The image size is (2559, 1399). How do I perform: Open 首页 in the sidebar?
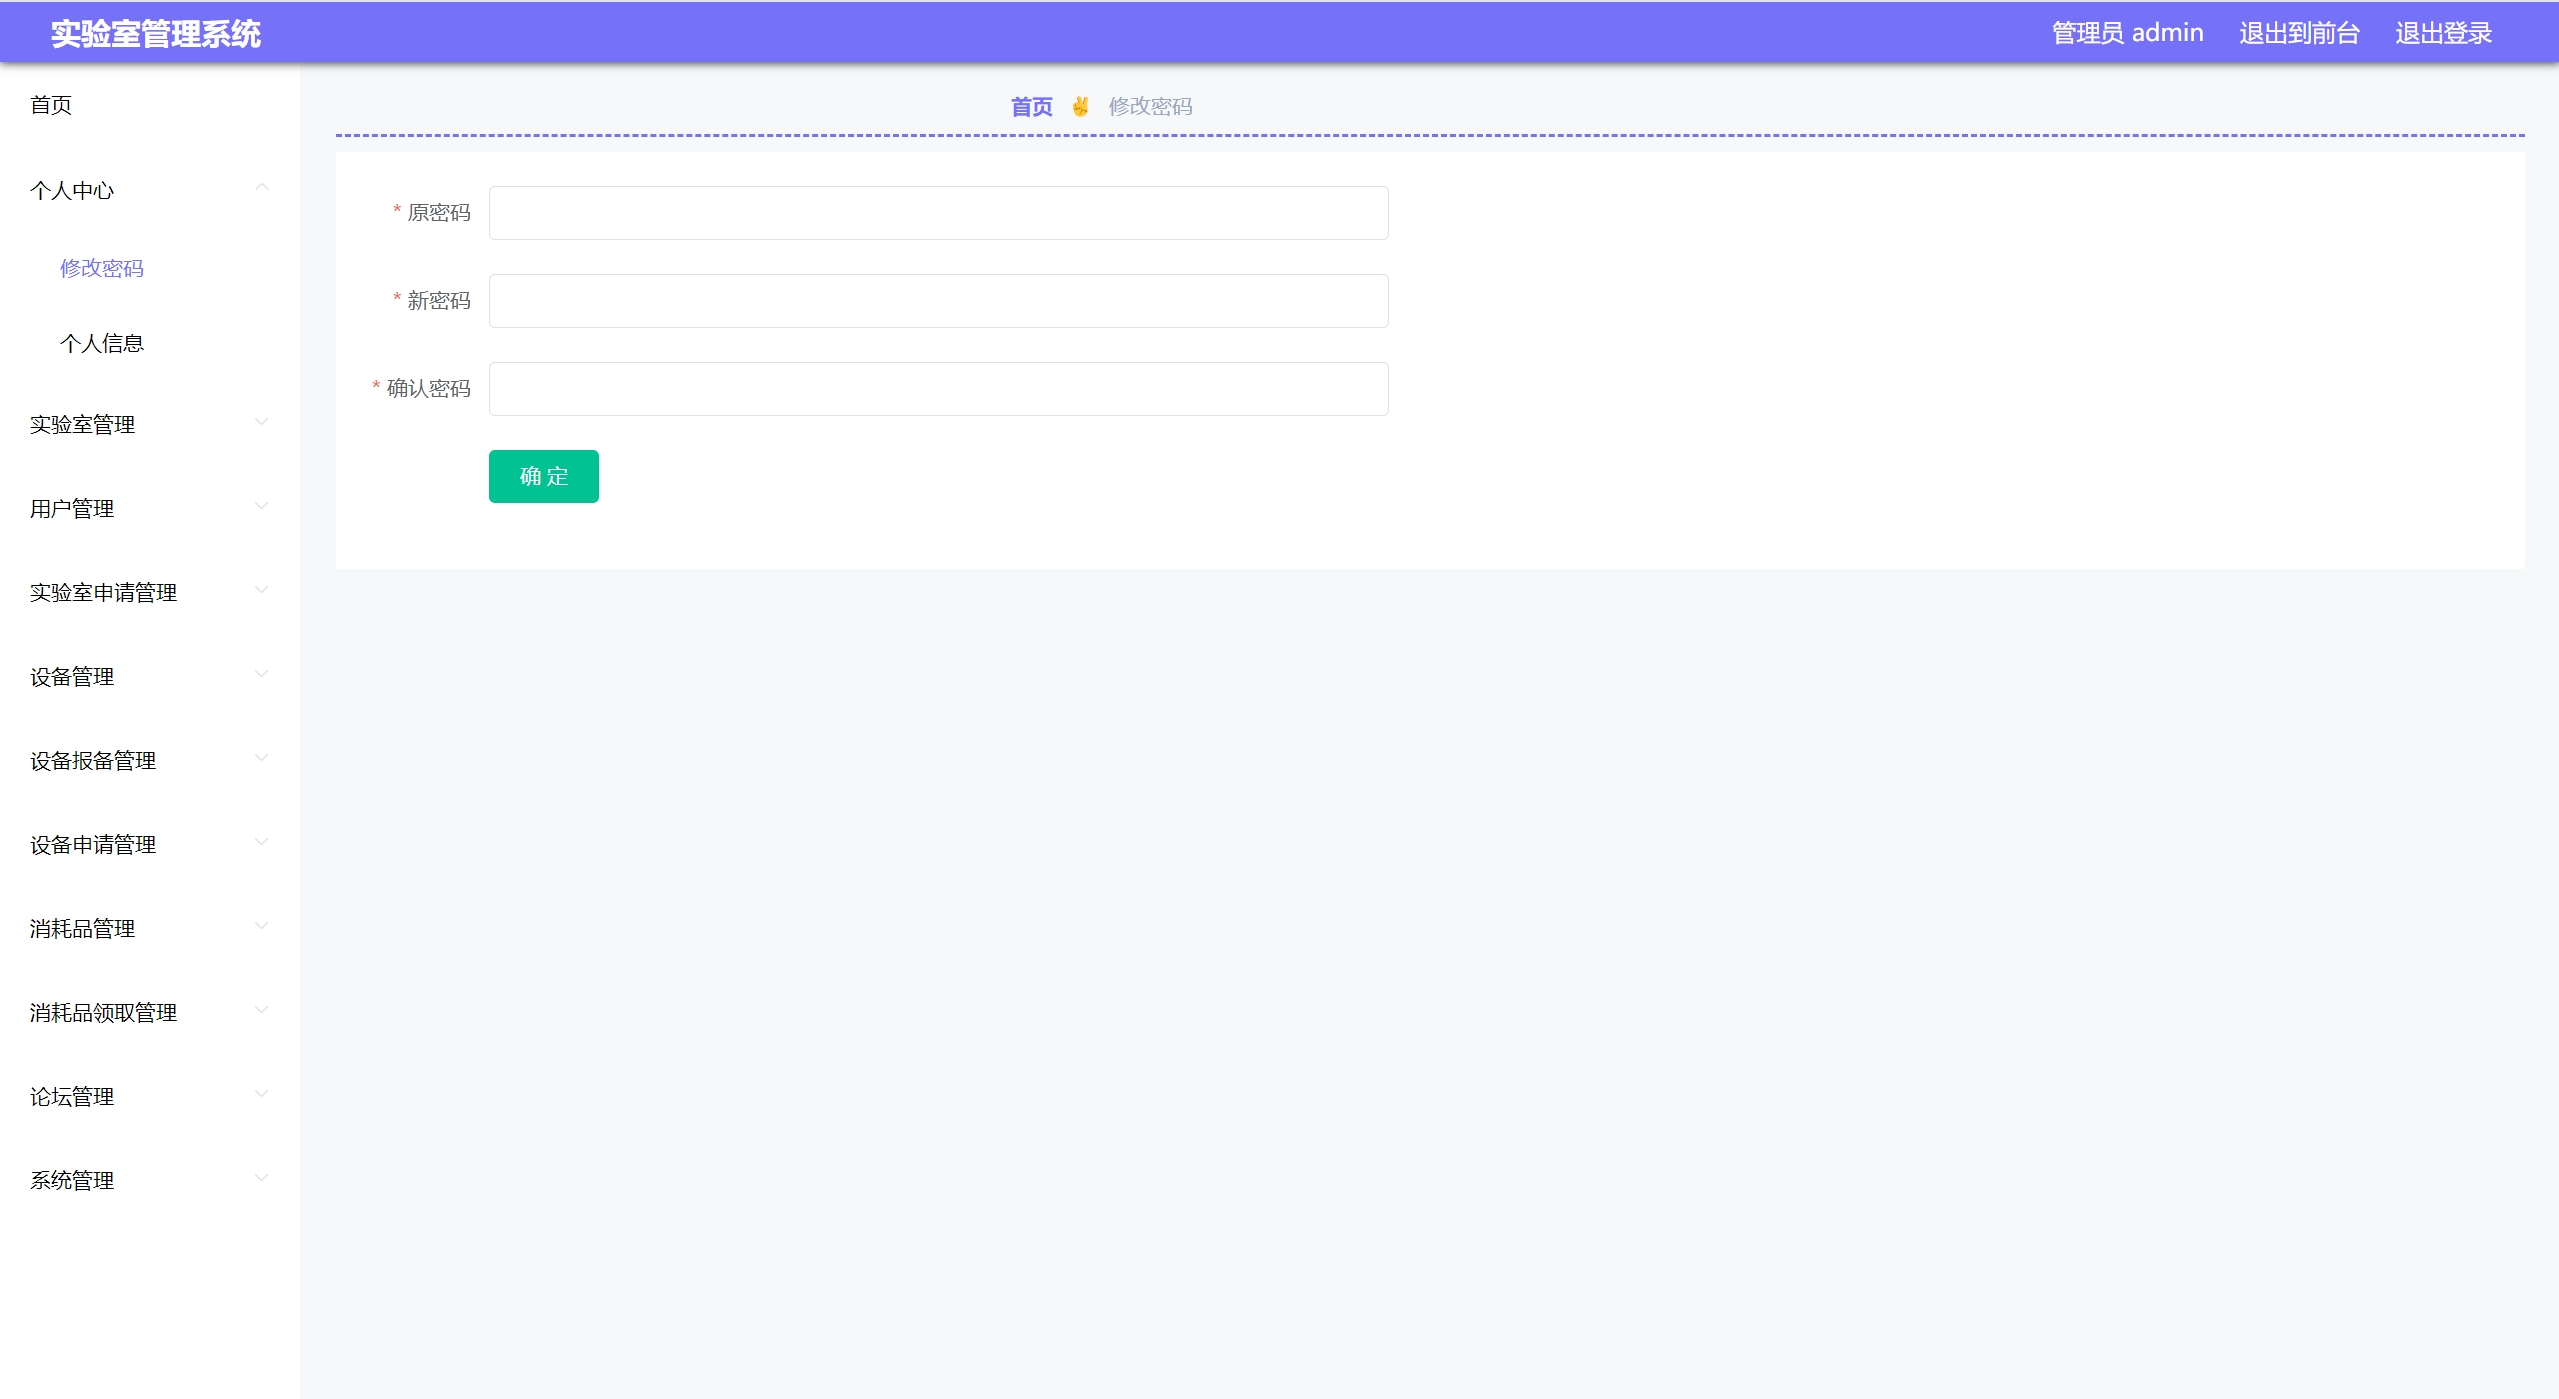51,105
